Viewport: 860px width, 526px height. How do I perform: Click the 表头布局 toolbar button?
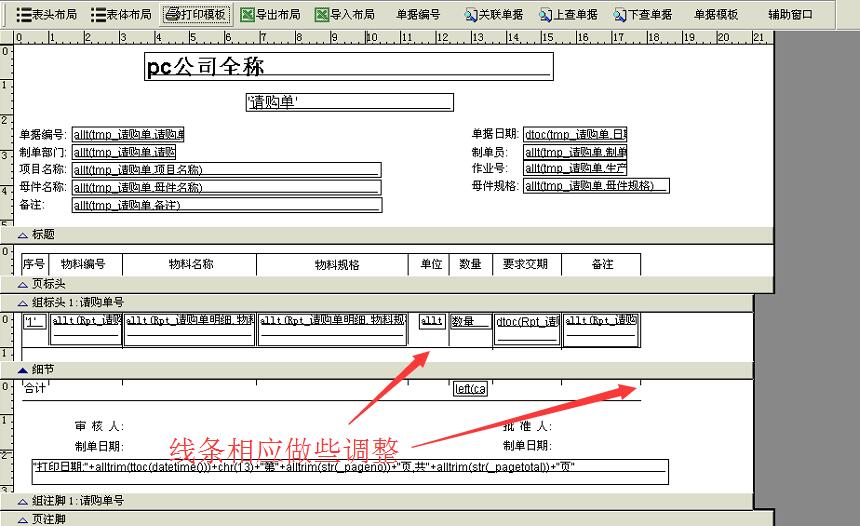(x=46, y=15)
